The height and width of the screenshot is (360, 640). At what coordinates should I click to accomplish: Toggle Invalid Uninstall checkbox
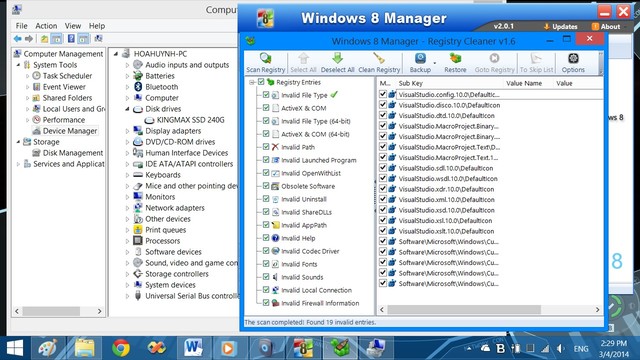tap(266, 199)
